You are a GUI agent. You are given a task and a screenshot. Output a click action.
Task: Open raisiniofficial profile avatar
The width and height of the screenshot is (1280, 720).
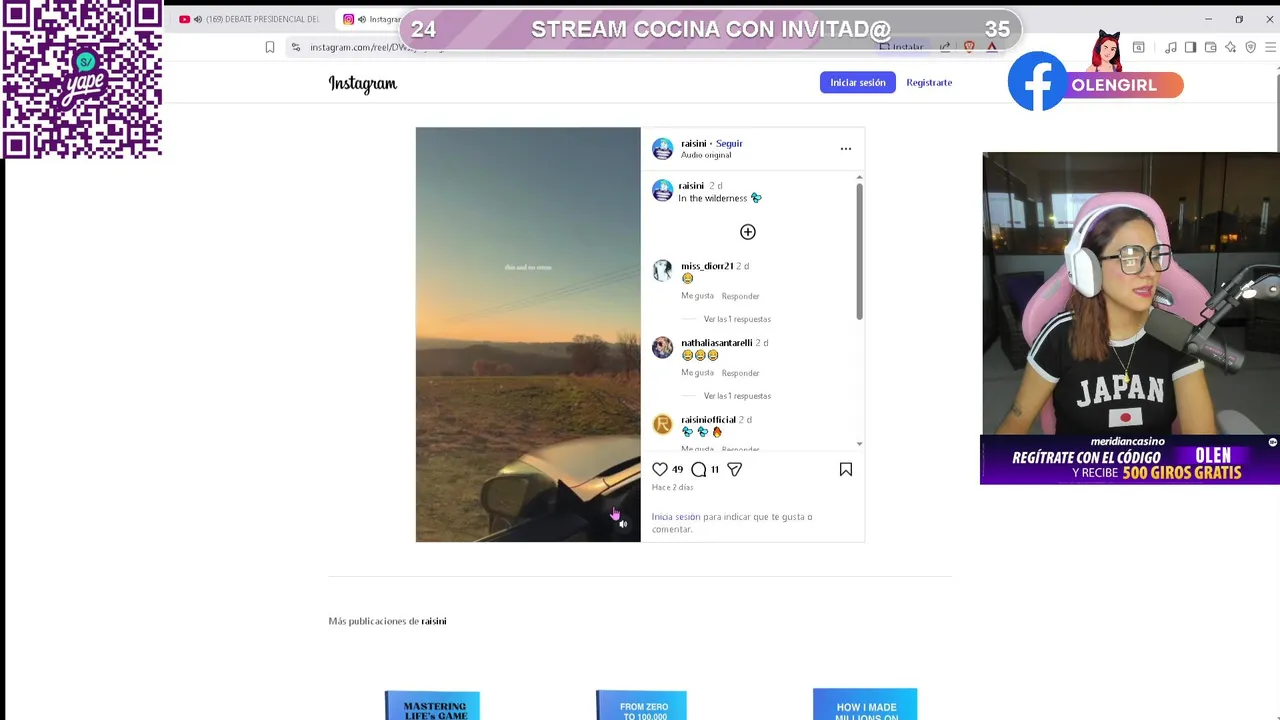coord(662,425)
